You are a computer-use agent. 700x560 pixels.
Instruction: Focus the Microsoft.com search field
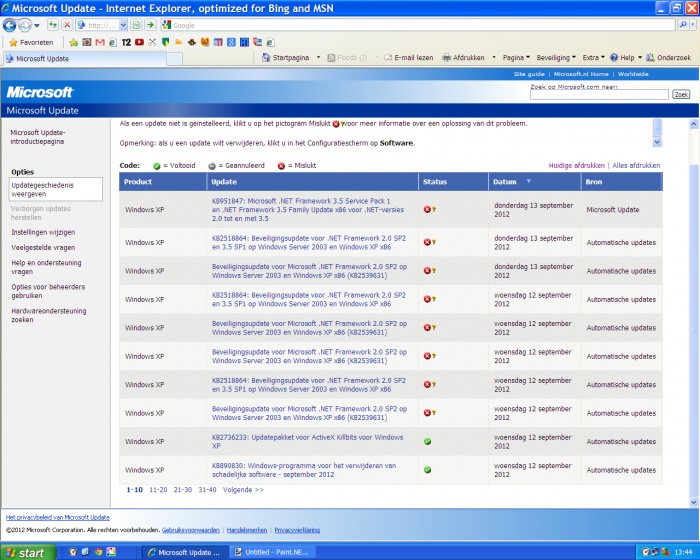[599, 94]
